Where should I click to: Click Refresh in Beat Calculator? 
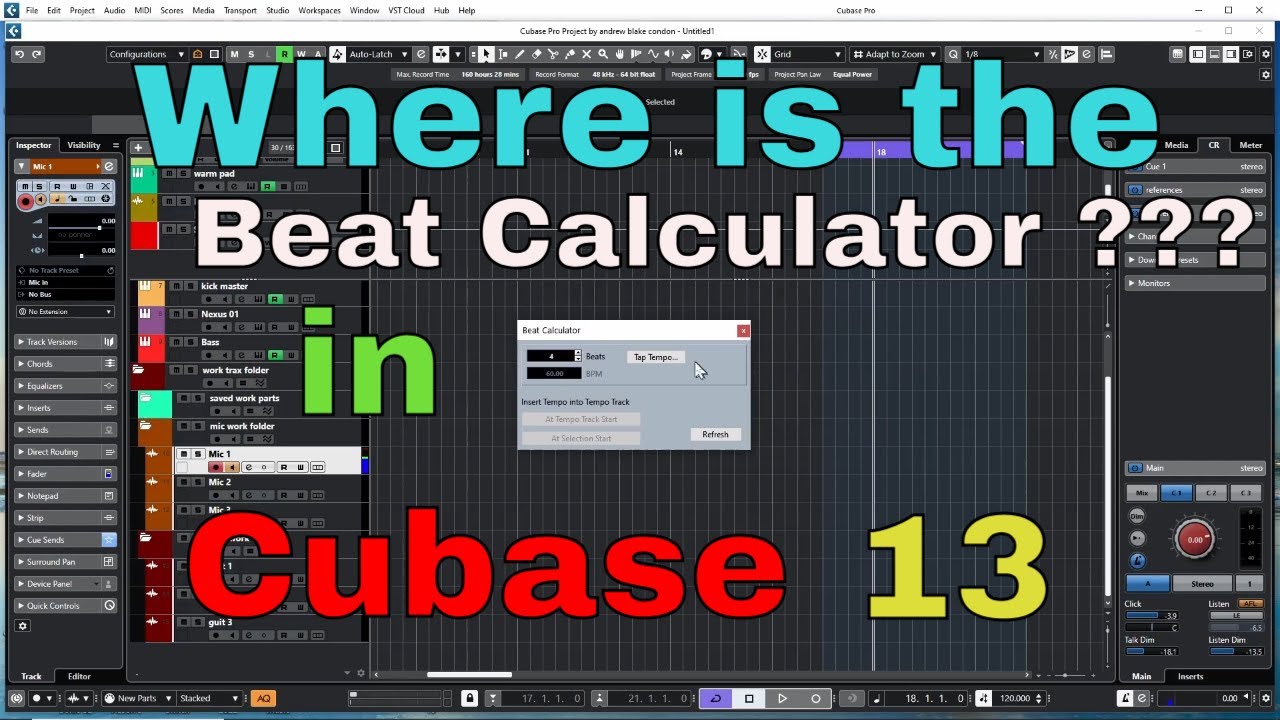click(x=715, y=434)
